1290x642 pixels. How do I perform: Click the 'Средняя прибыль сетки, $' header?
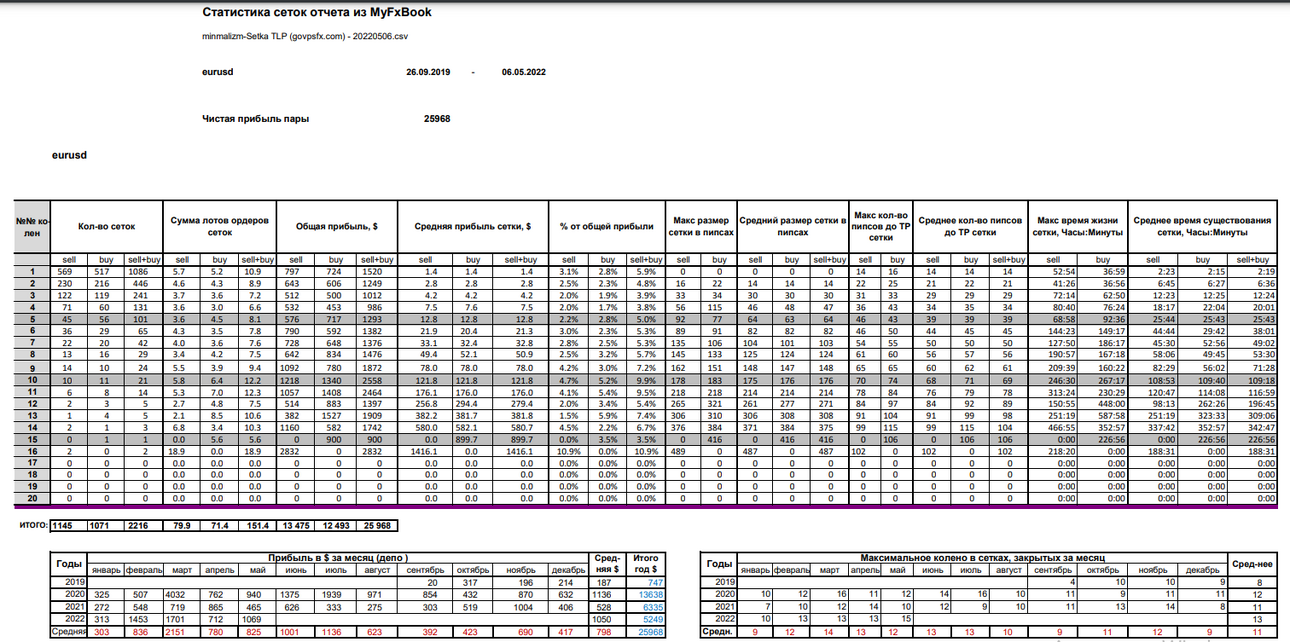(473, 226)
